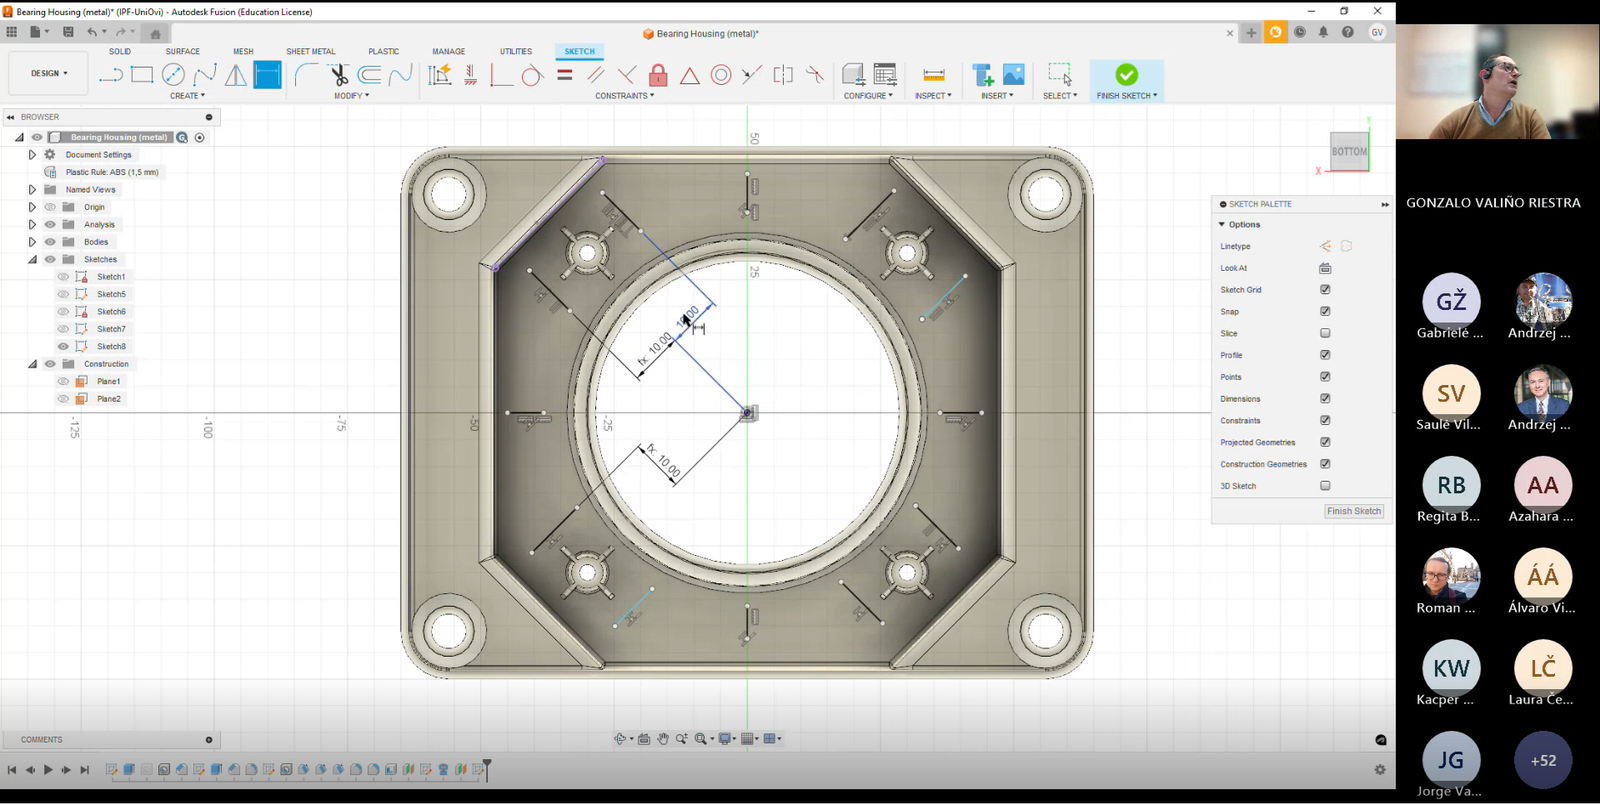This screenshot has width=1600, height=805.
Task: Click the green Finish Sketch checkmark
Action: pyautogui.click(x=1126, y=75)
